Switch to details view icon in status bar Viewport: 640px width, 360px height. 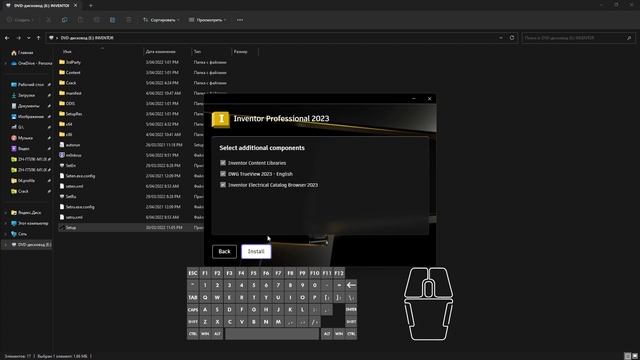pos(628,356)
